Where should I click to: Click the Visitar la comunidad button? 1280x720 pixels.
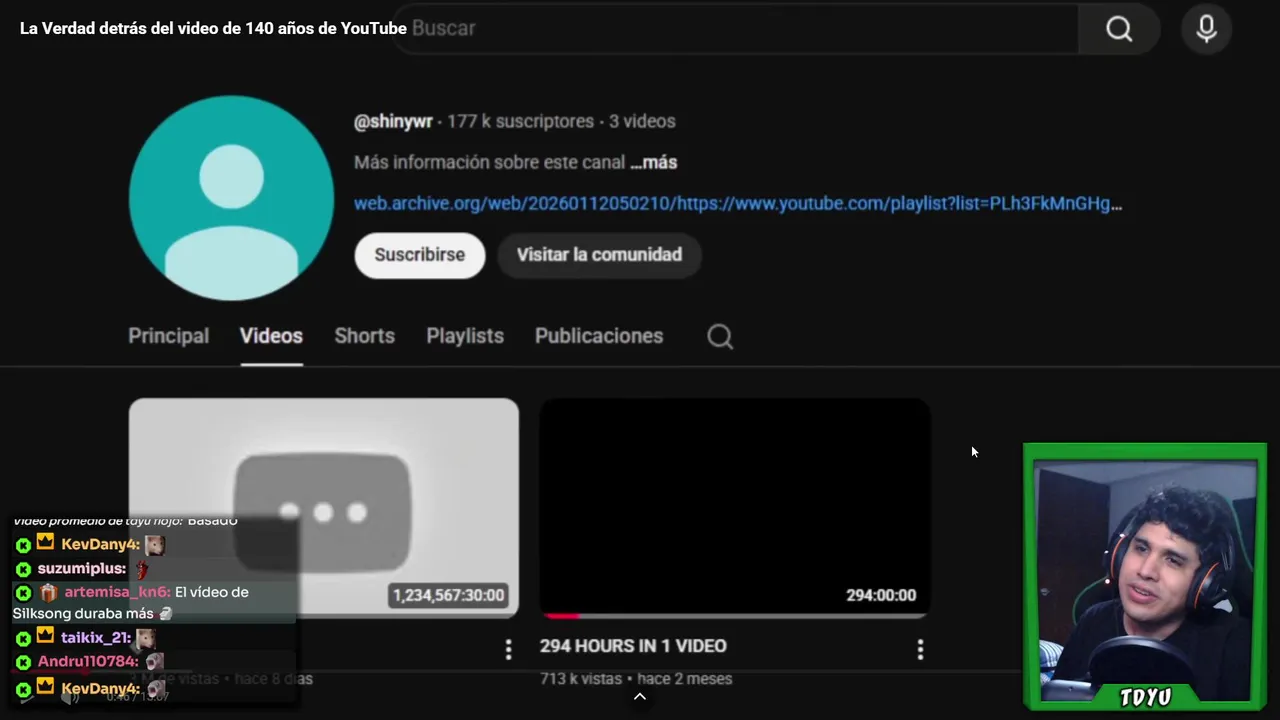599,255
